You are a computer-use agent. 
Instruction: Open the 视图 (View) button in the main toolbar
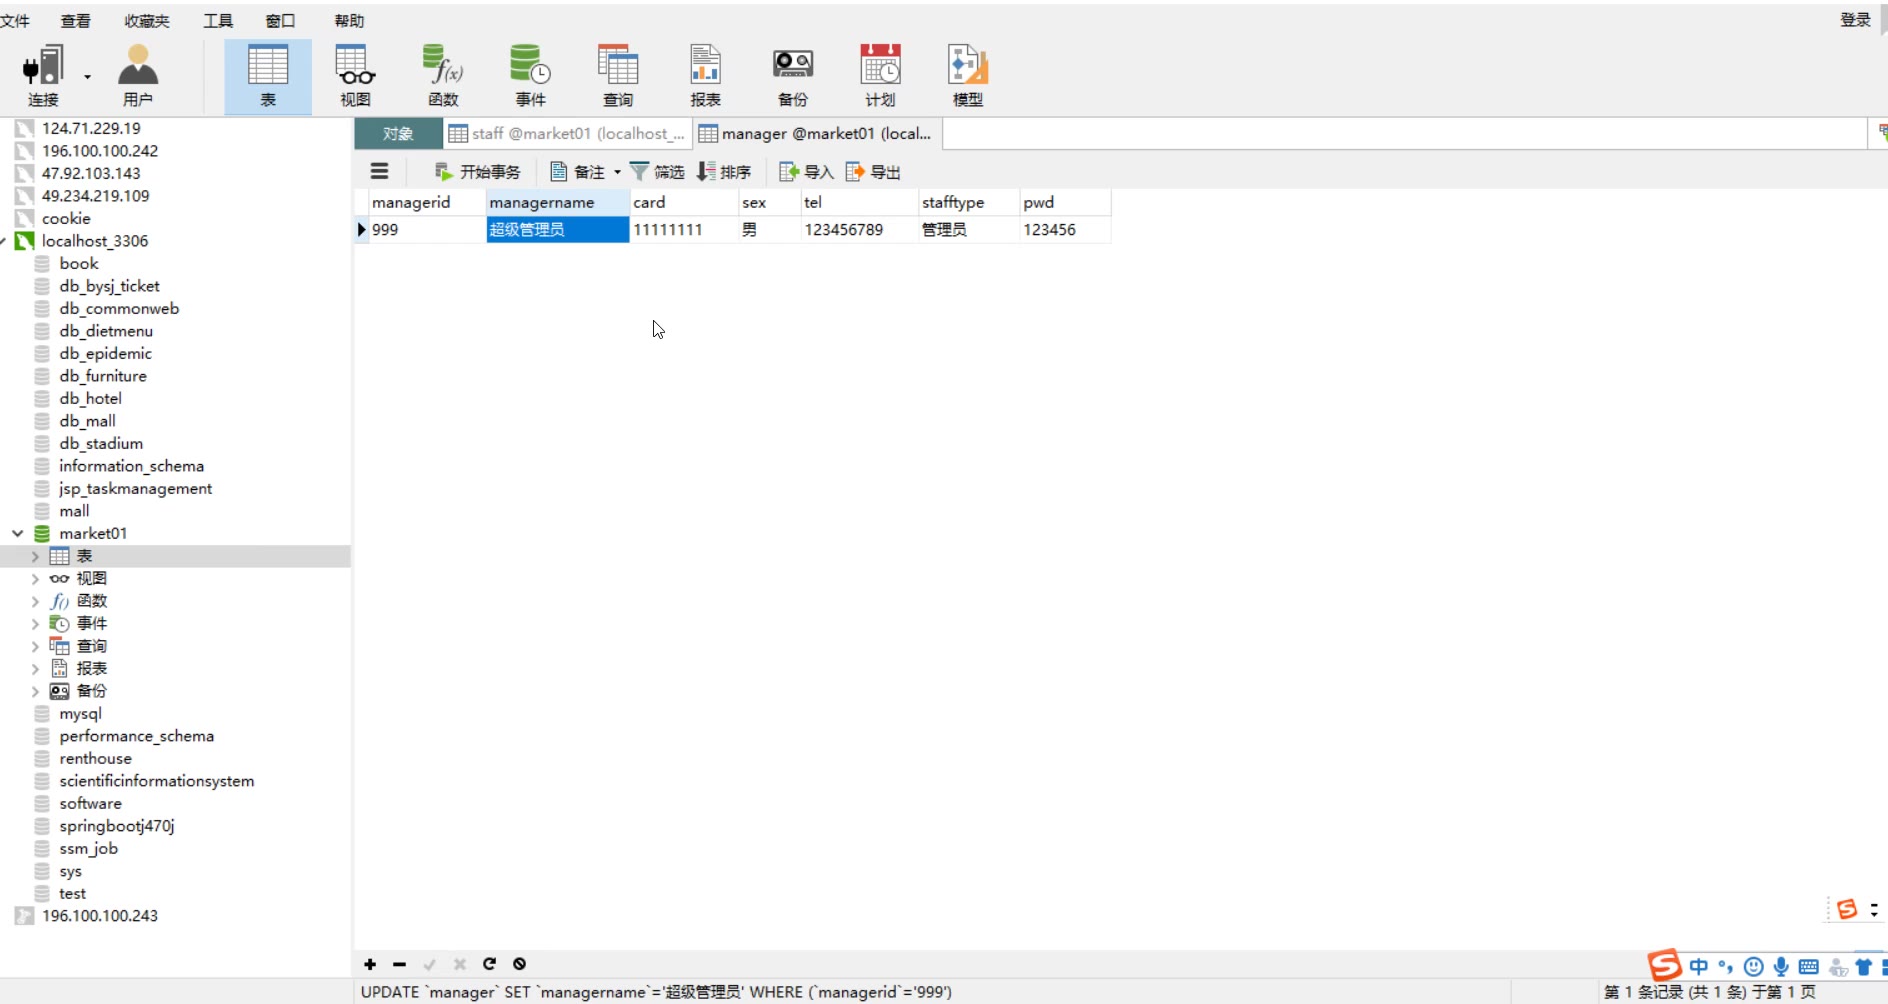355,75
